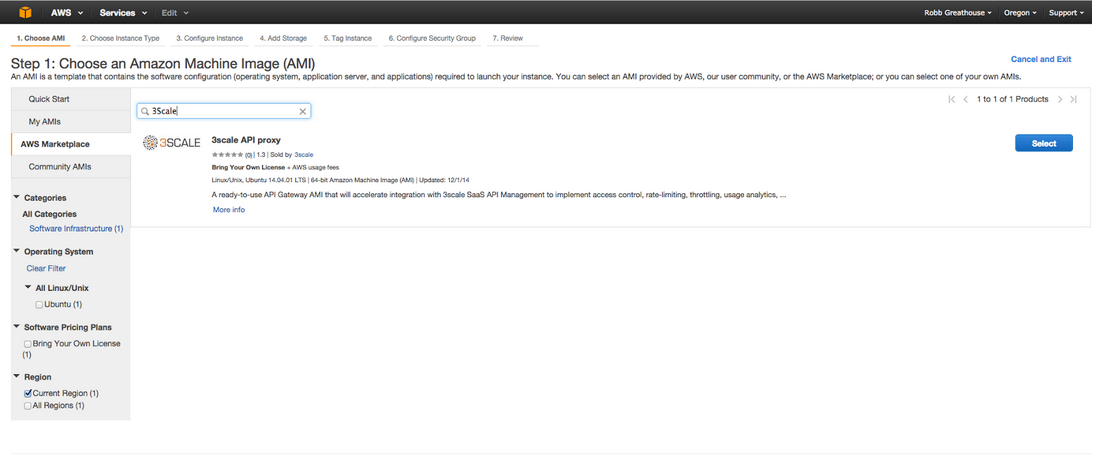Click into the AMI search field

tap(224, 111)
